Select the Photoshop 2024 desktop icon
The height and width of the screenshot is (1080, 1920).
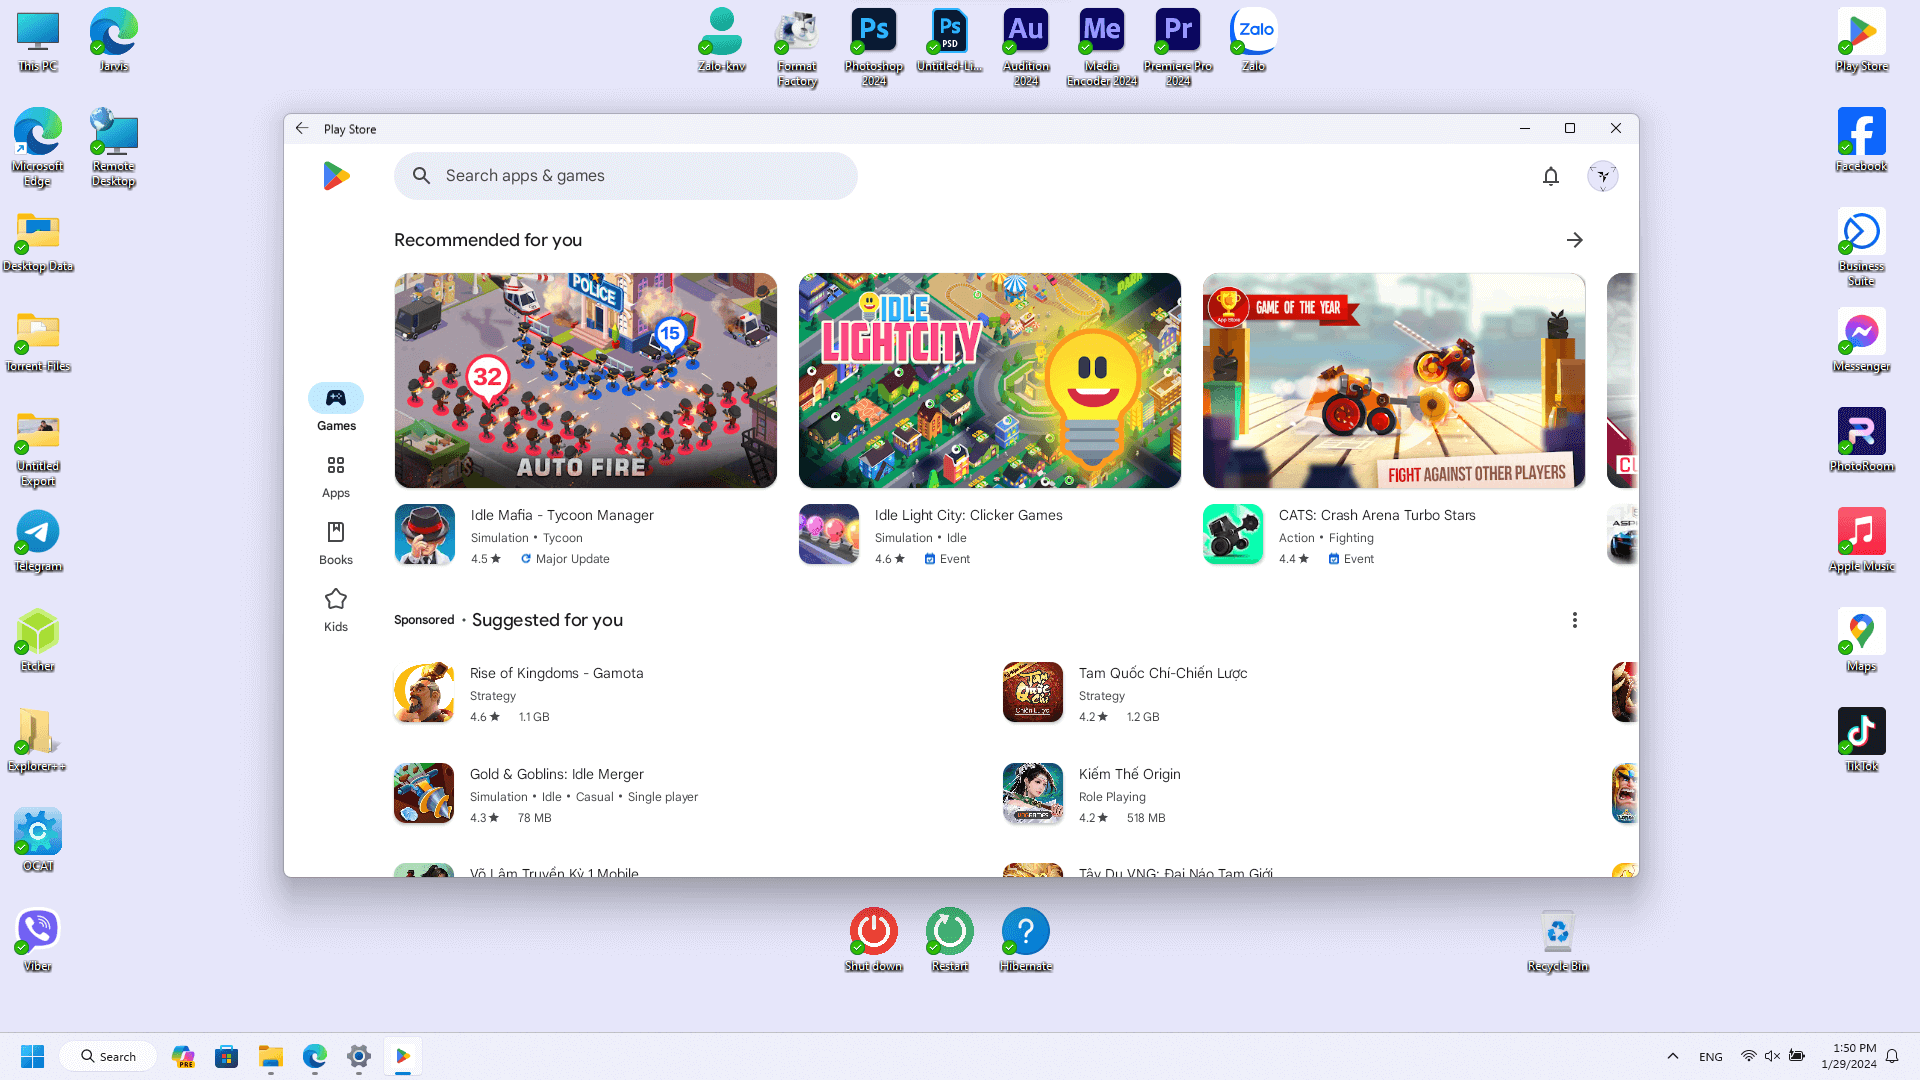point(874,47)
